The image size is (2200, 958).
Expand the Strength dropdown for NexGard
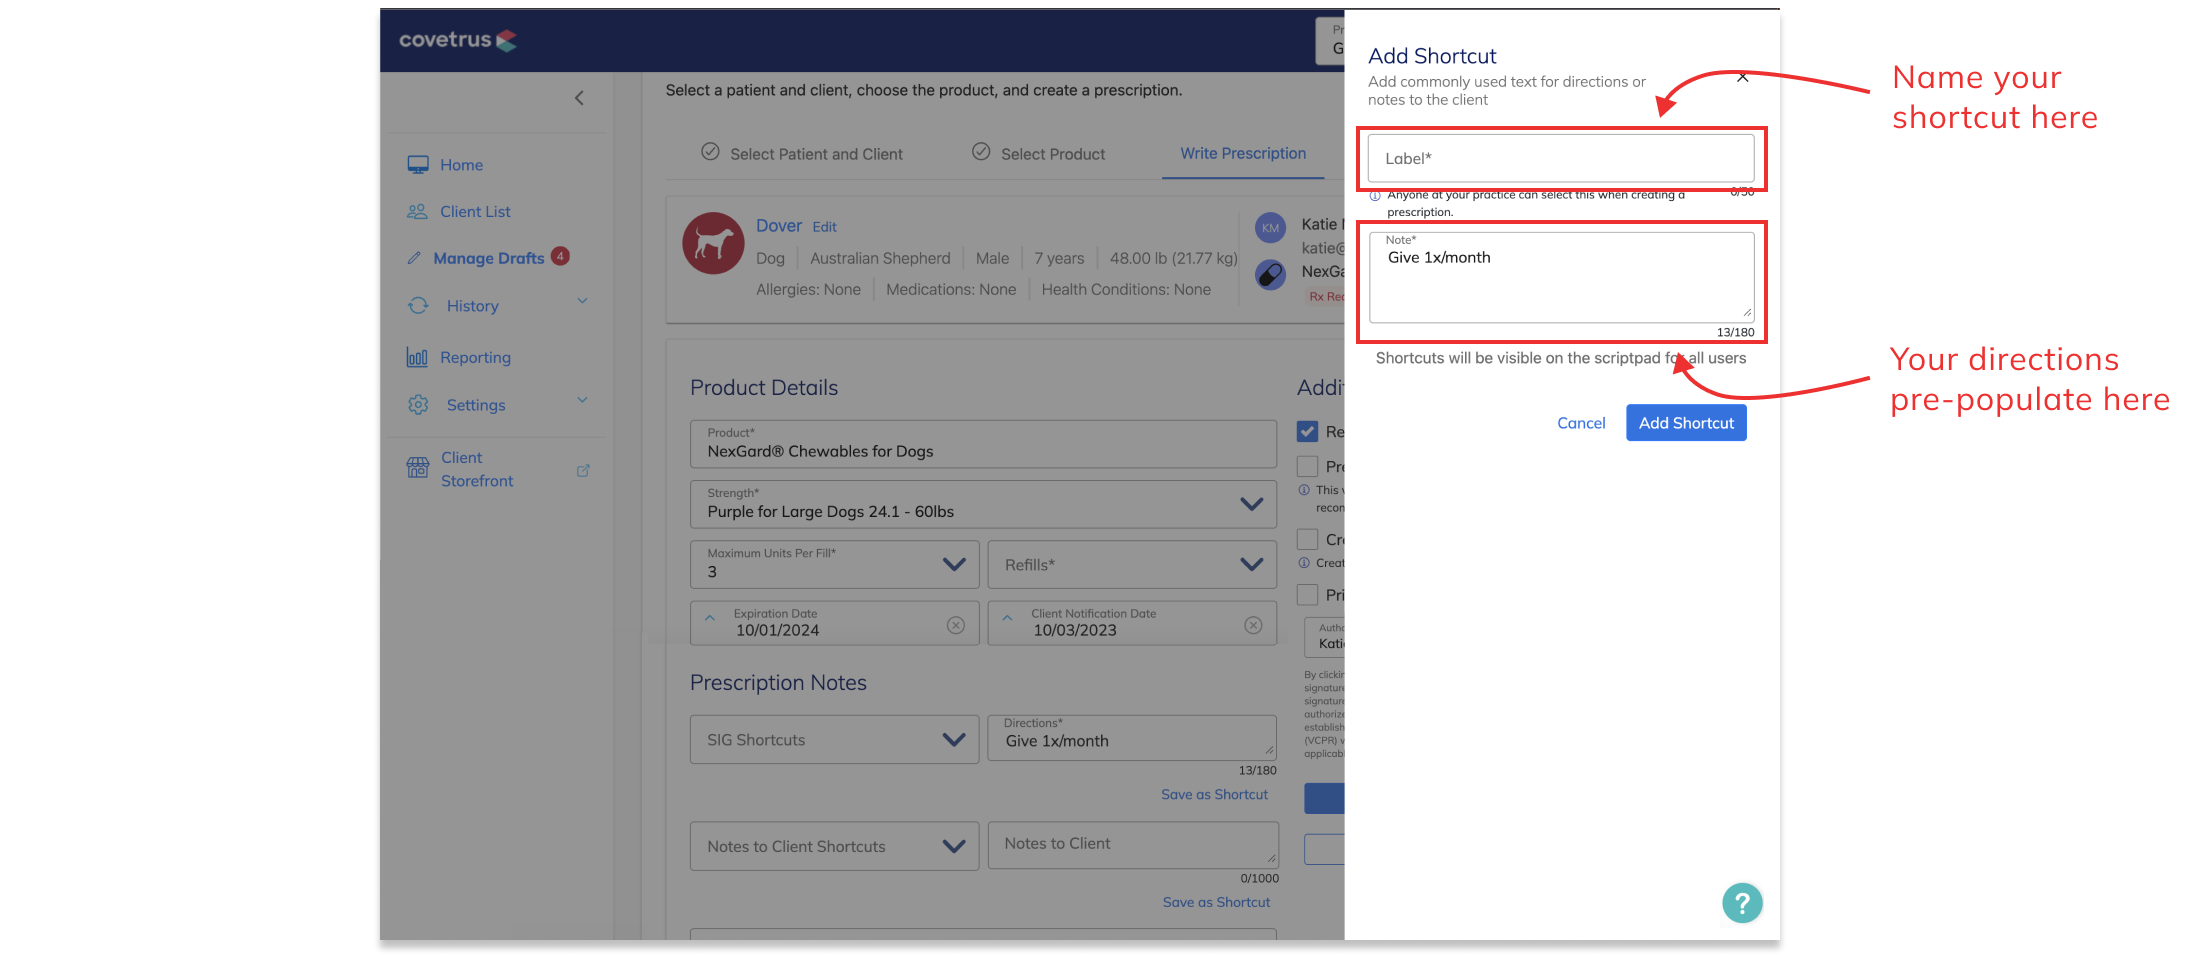click(1252, 504)
